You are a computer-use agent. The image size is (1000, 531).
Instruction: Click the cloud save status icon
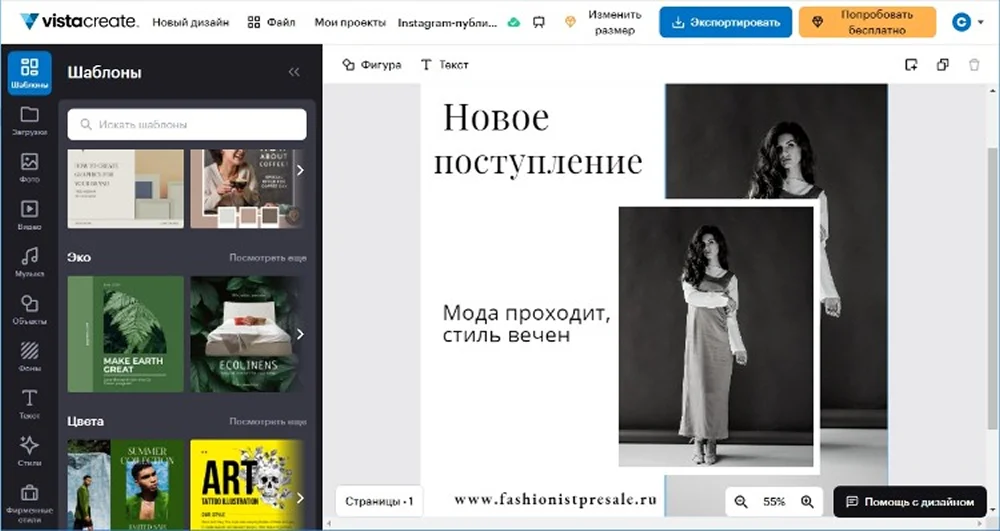(x=513, y=22)
